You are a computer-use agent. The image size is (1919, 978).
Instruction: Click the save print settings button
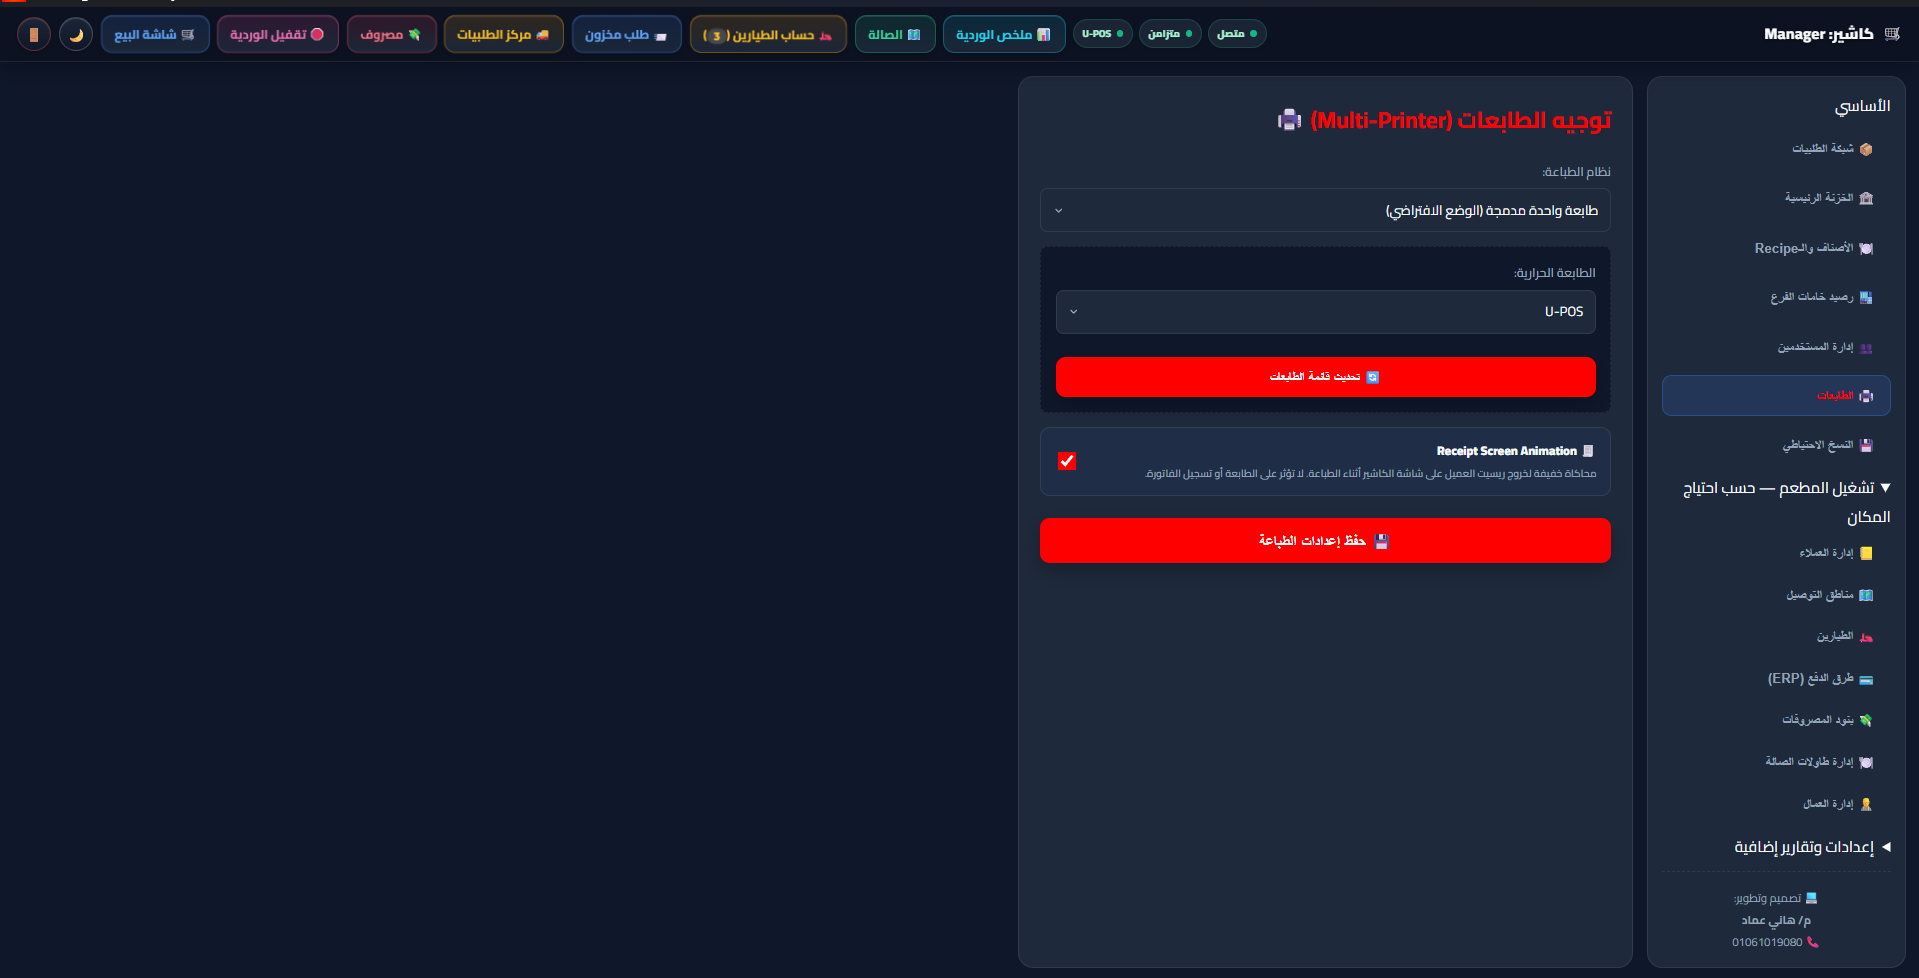click(x=1325, y=541)
